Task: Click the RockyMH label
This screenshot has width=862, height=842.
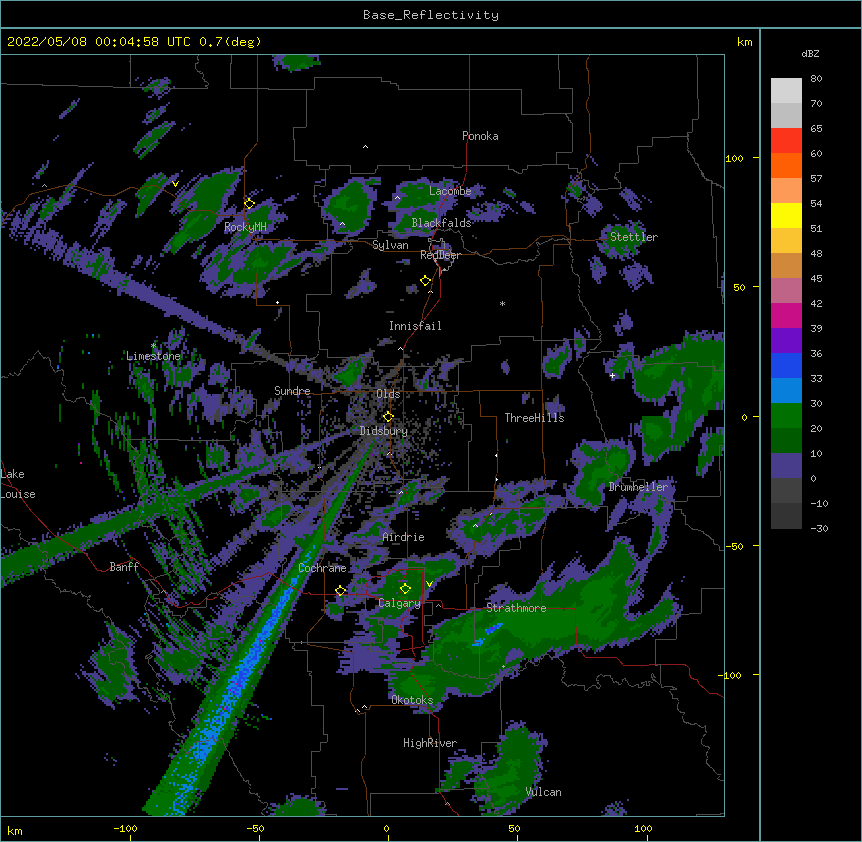Action: point(245,227)
